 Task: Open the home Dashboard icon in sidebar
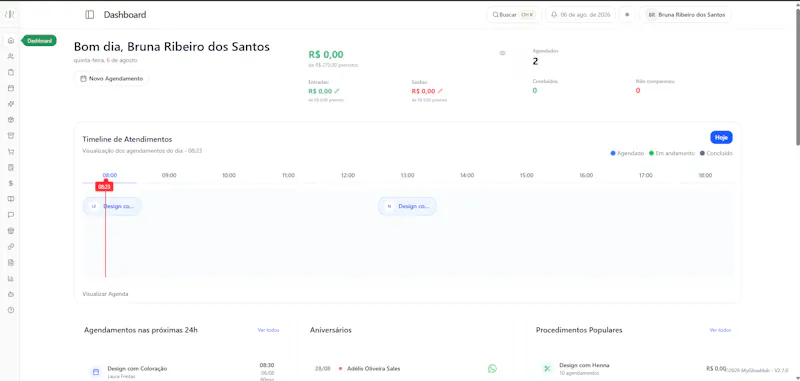(11, 40)
